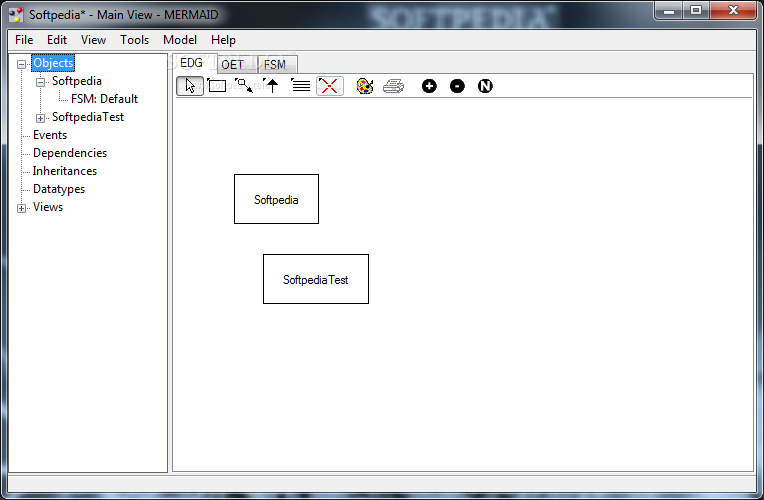Image resolution: width=764 pixels, height=500 pixels.
Task: Minimize the MERMAID window
Action: pos(669,10)
